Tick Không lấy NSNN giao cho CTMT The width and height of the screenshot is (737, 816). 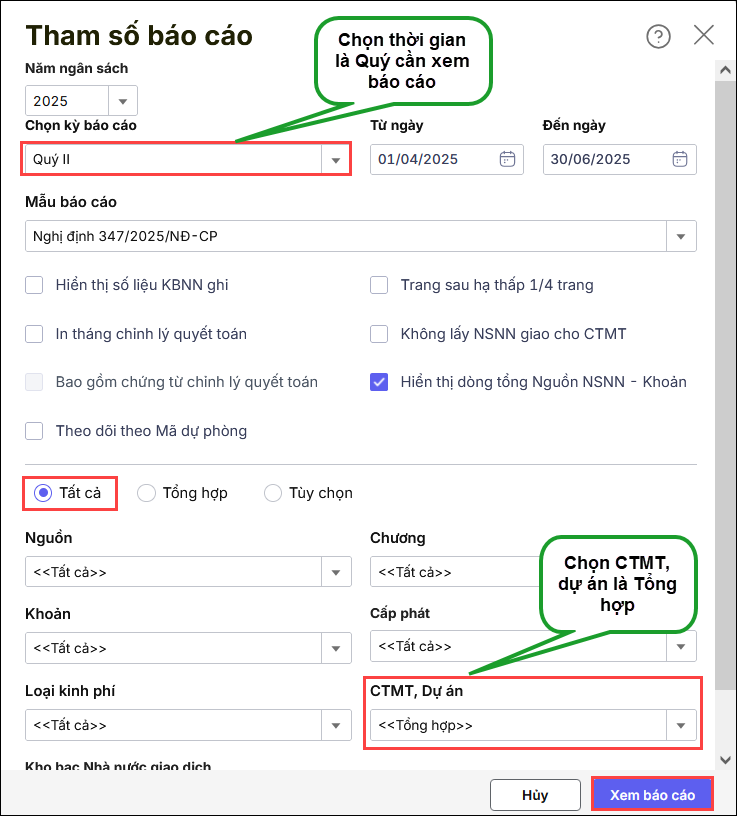(379, 334)
